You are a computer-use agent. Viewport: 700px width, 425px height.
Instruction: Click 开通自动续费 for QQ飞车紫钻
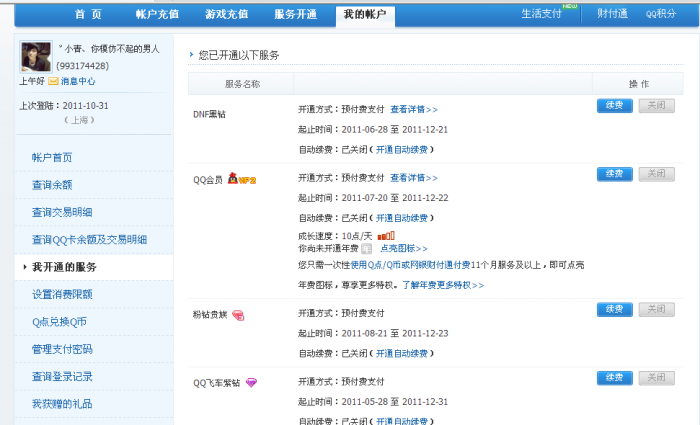pos(402,421)
